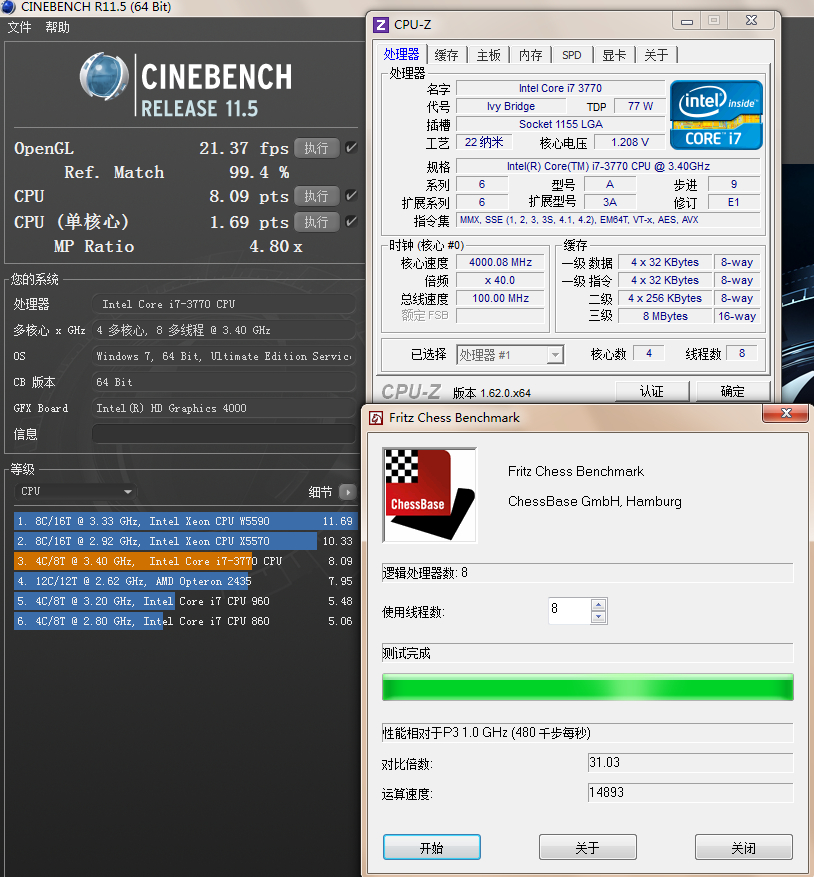Click the 认证 button in CPU-Z
The image size is (814, 877).
click(x=652, y=391)
